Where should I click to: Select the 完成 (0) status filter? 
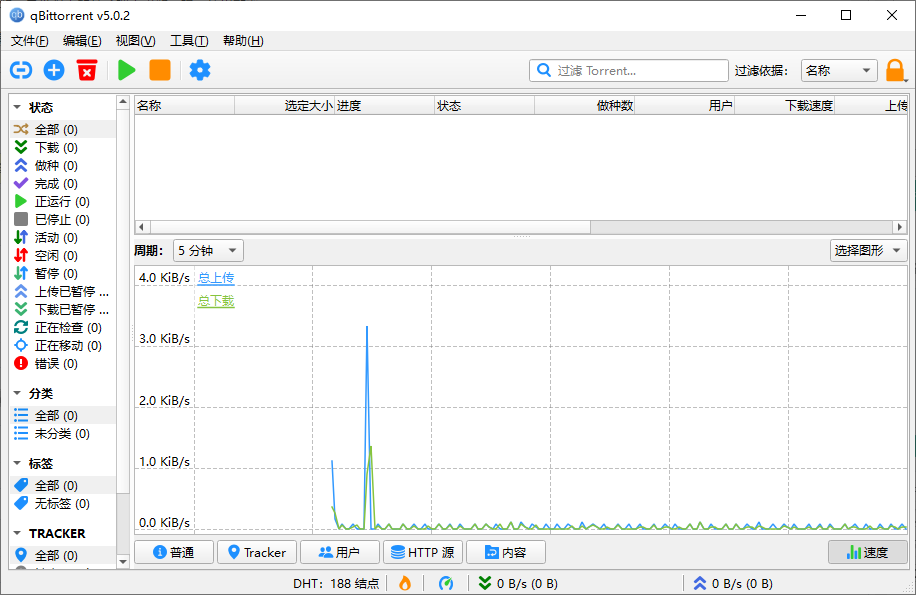(x=63, y=183)
